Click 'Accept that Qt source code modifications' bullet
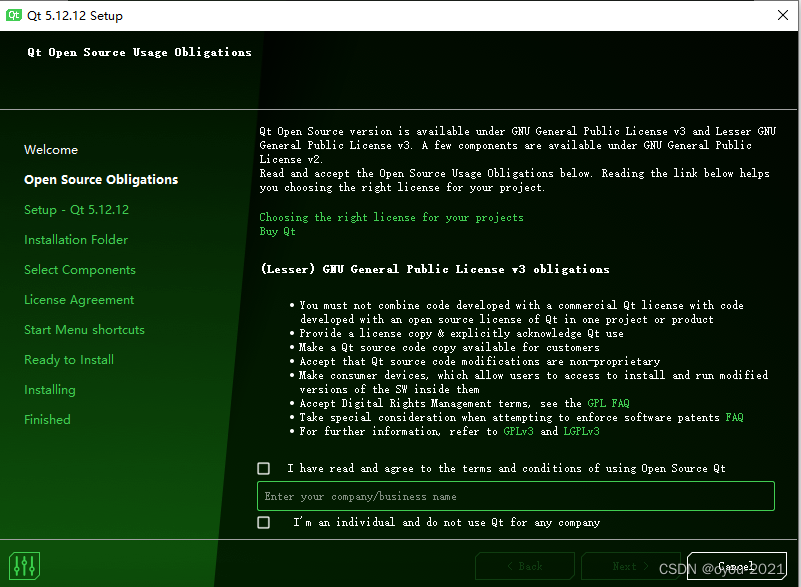The width and height of the screenshot is (801, 587). (x=480, y=362)
